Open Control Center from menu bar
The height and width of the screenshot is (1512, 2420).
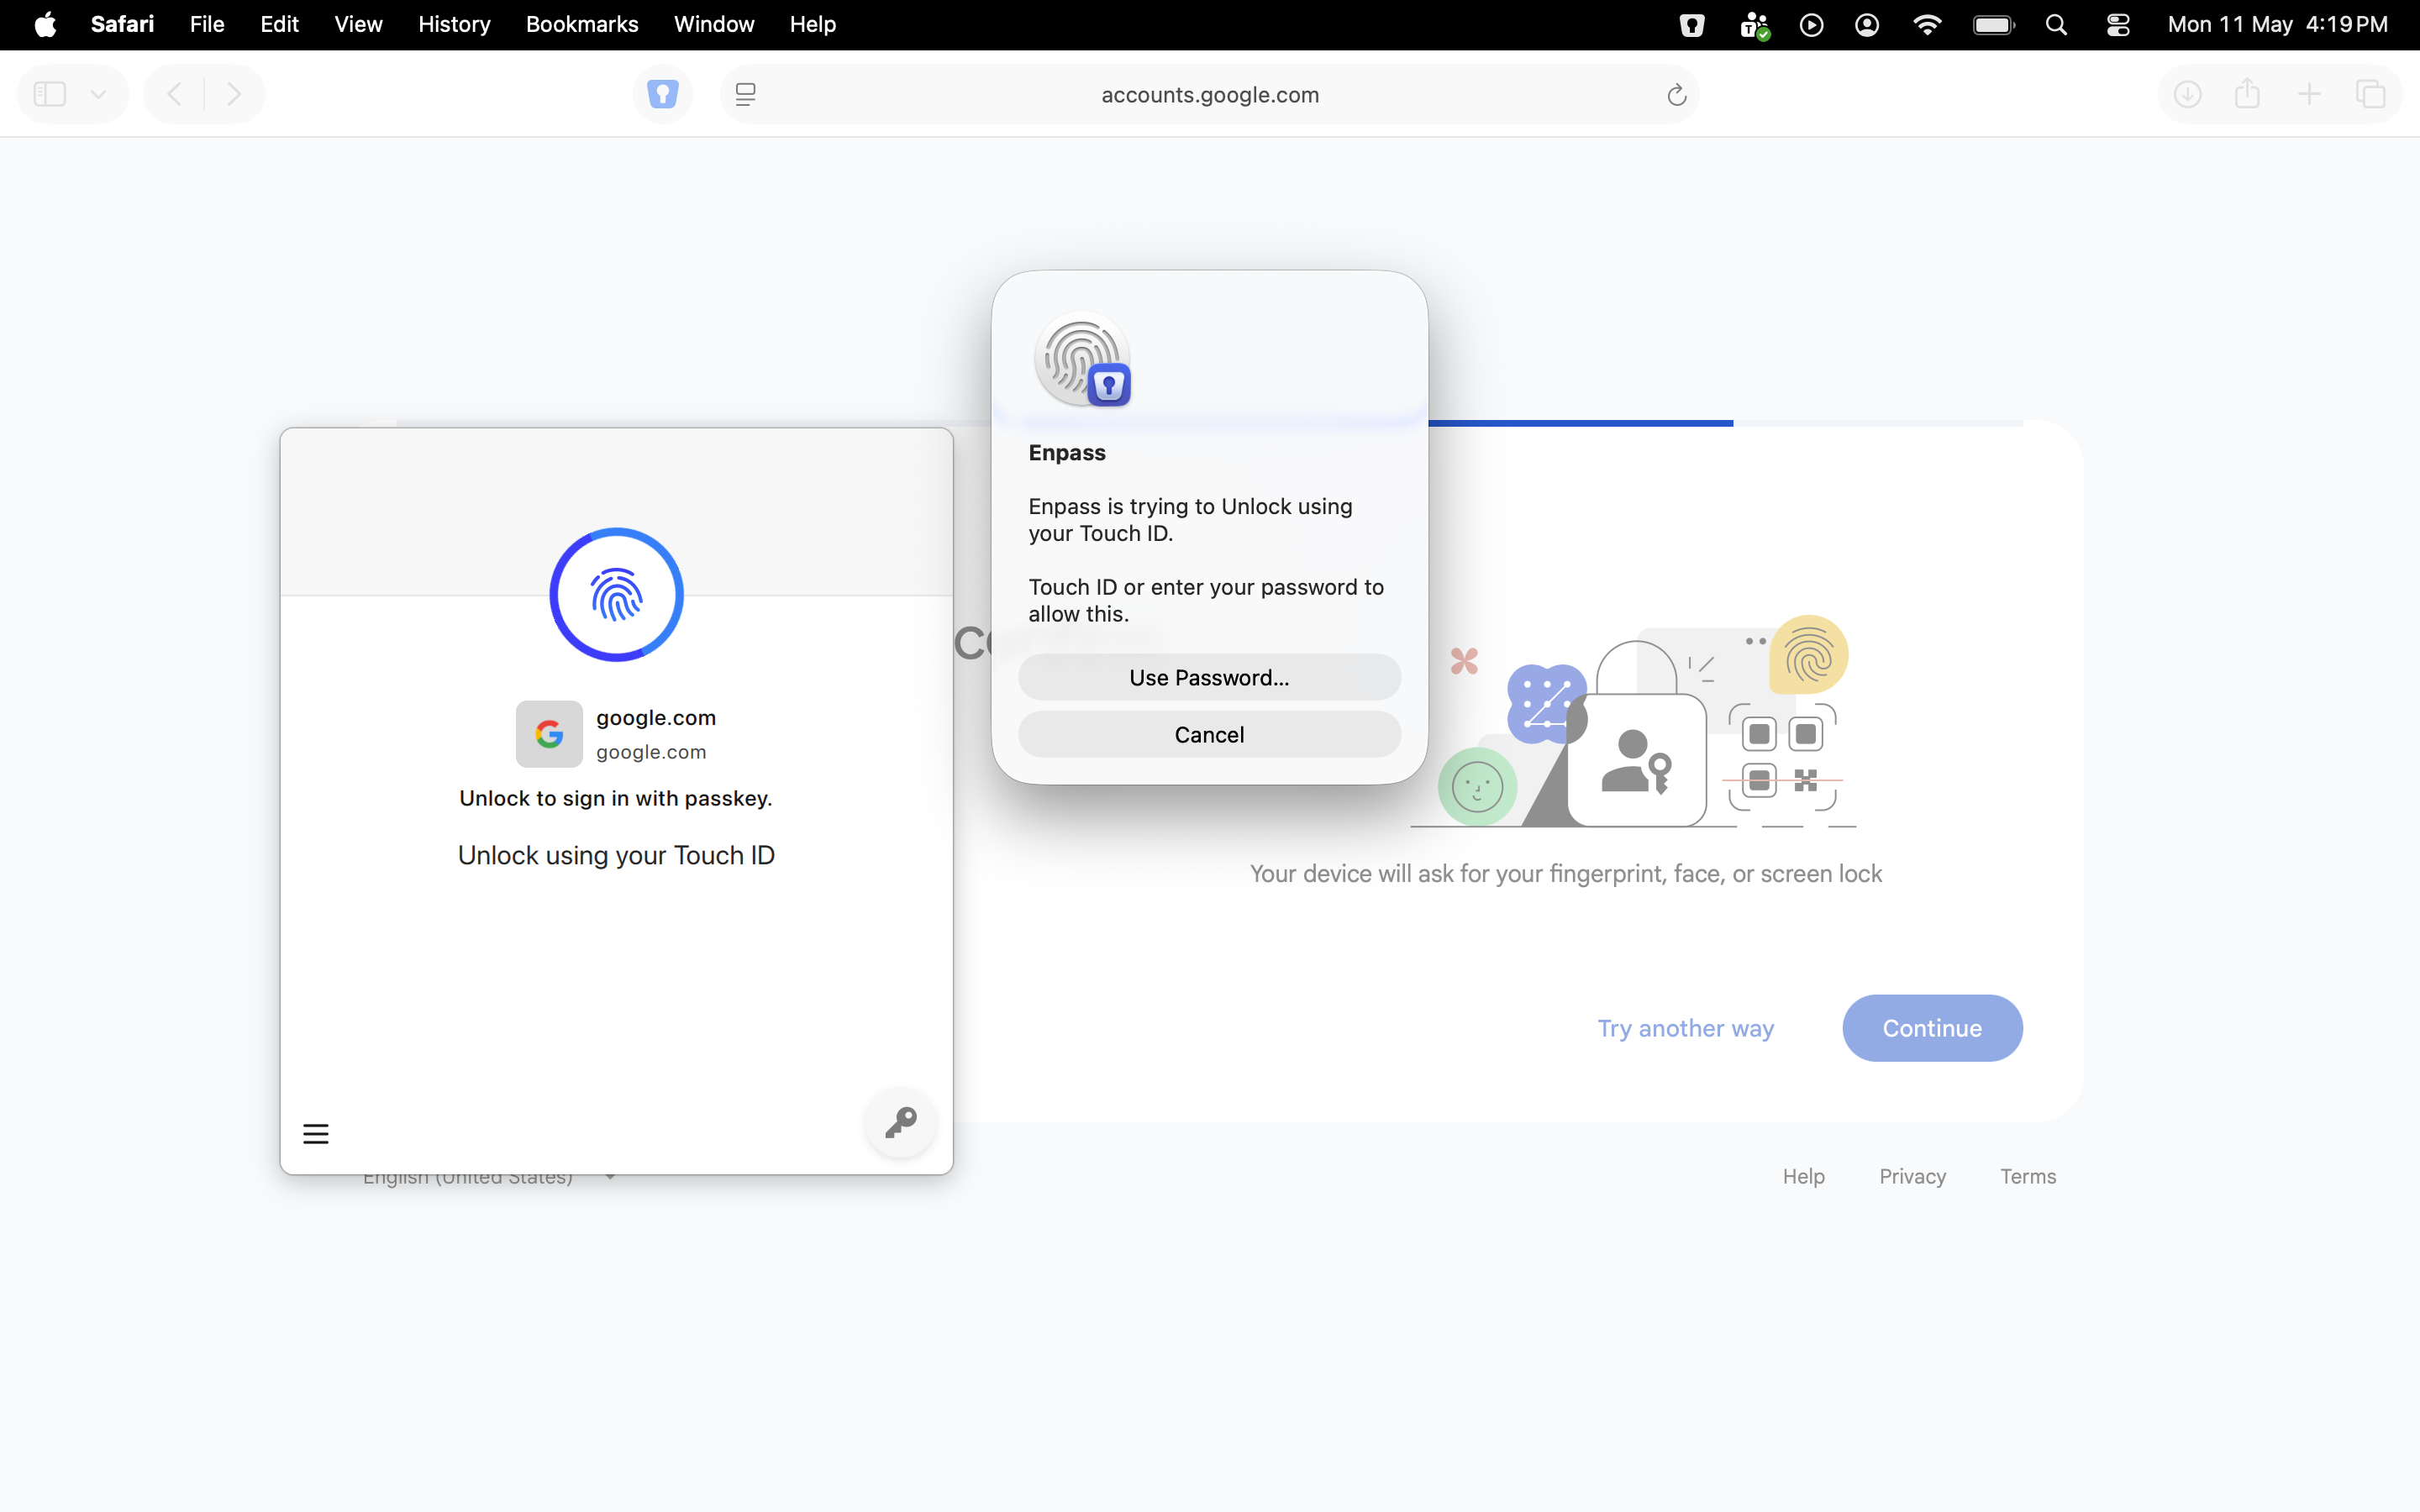pyautogui.click(x=2118, y=25)
